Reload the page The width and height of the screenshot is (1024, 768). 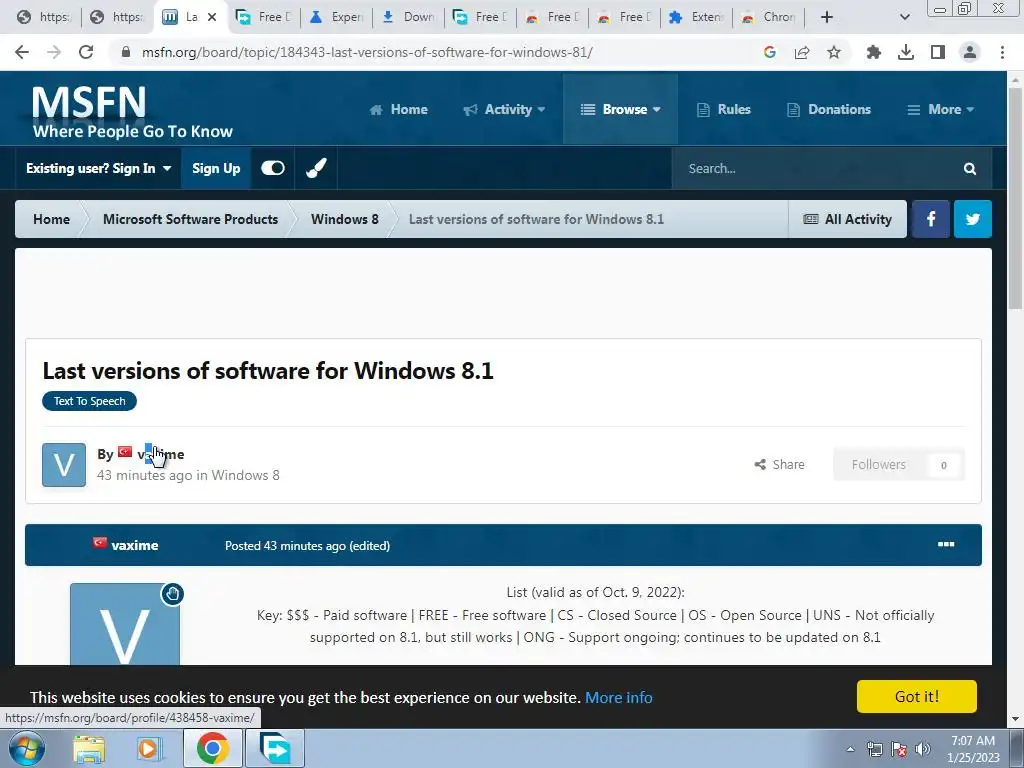point(86,52)
